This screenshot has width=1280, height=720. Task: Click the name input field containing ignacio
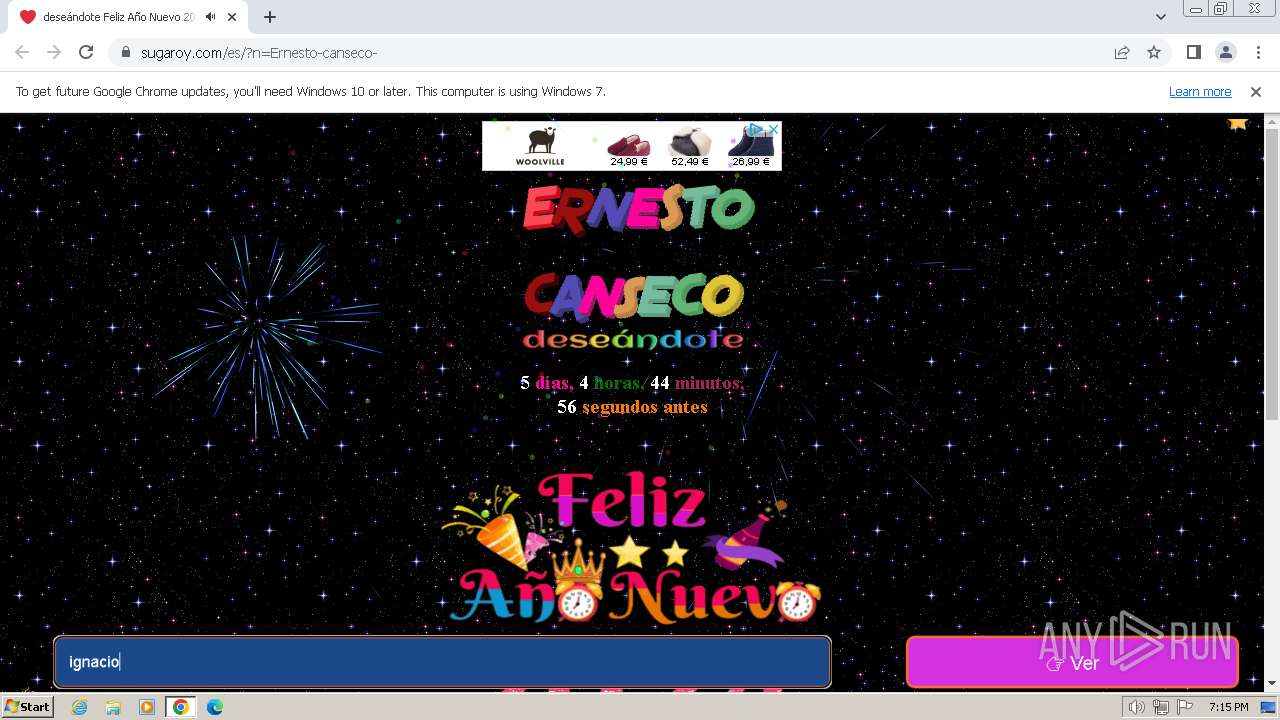tap(442, 662)
